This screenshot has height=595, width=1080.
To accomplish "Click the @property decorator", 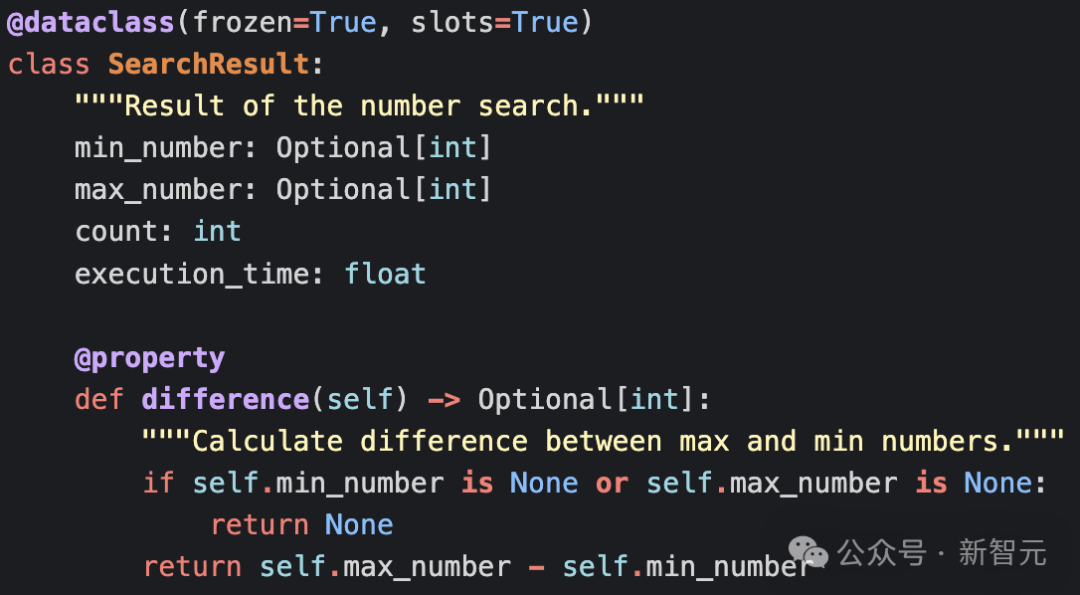I will point(149,357).
